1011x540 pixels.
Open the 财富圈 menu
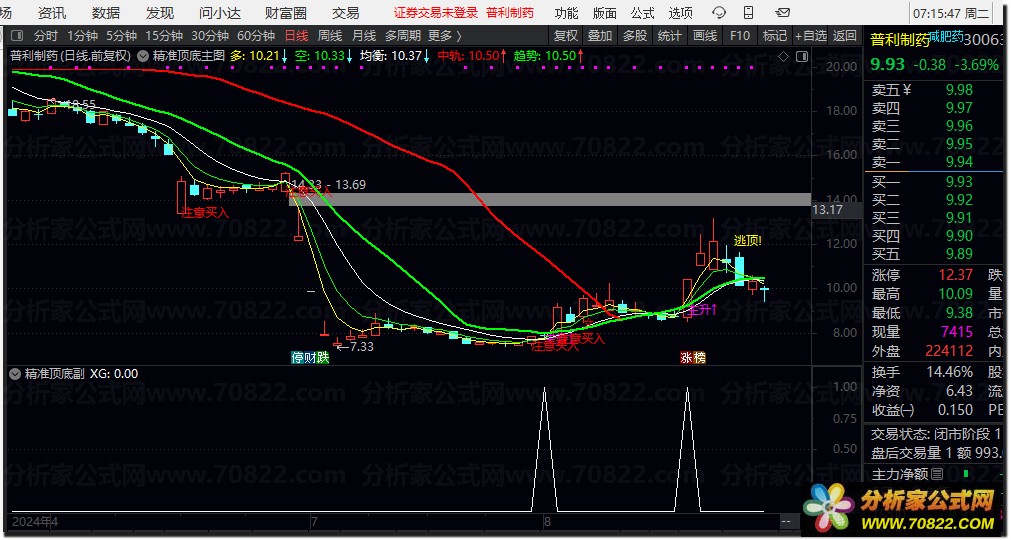point(286,12)
